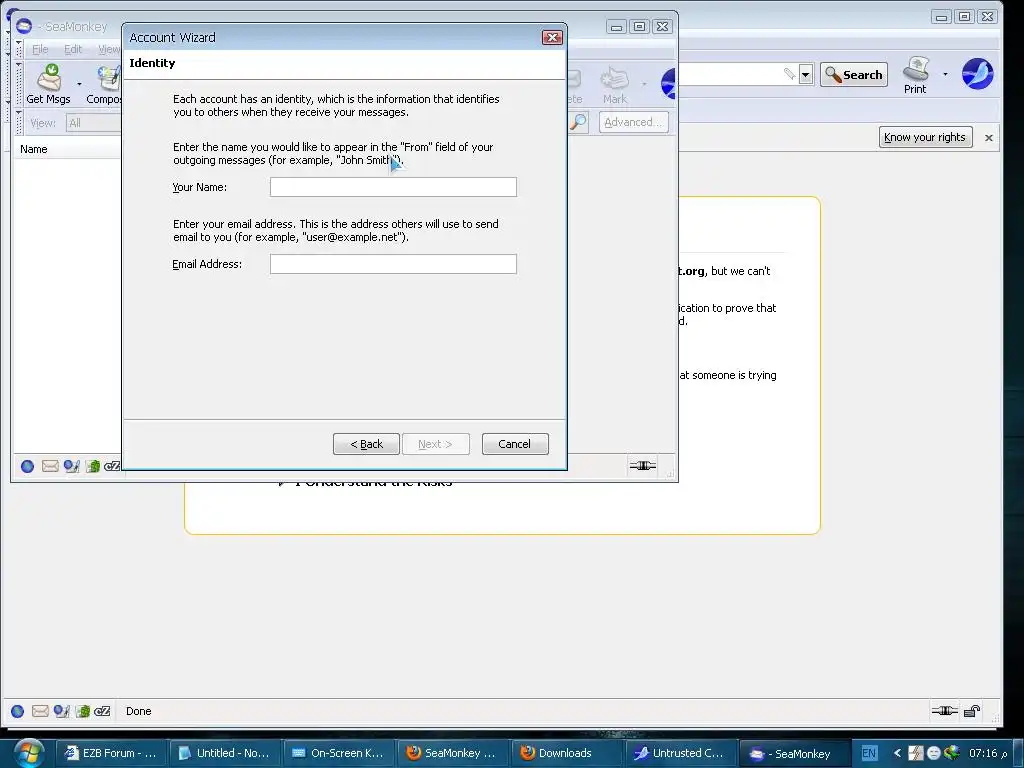Close the Account Wizard dialog

pos(552,37)
